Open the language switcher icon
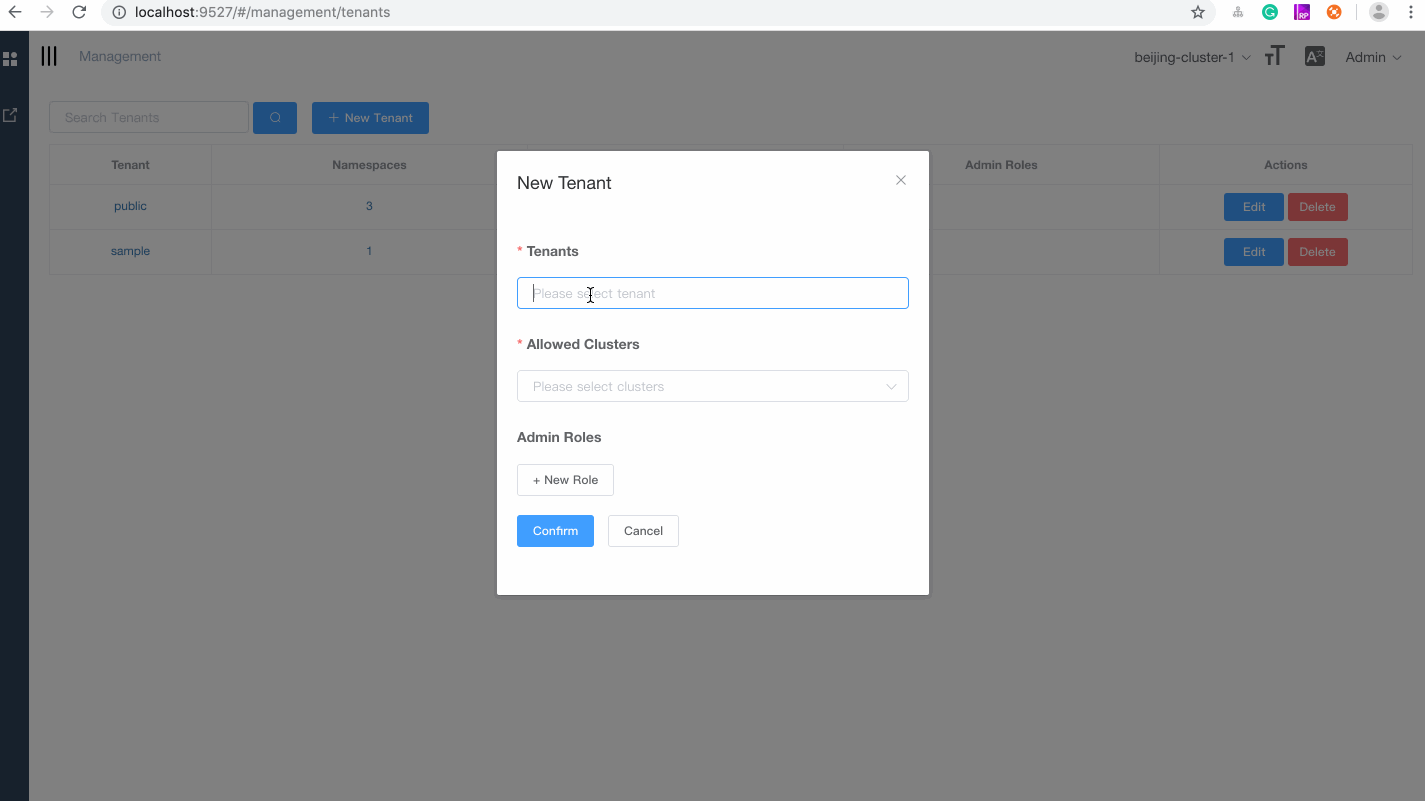Viewport: 1425px width, 801px height. coord(1314,56)
